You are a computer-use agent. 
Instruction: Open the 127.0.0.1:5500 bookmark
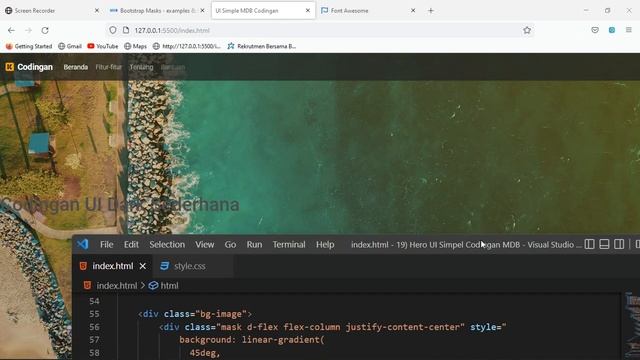coord(187,46)
